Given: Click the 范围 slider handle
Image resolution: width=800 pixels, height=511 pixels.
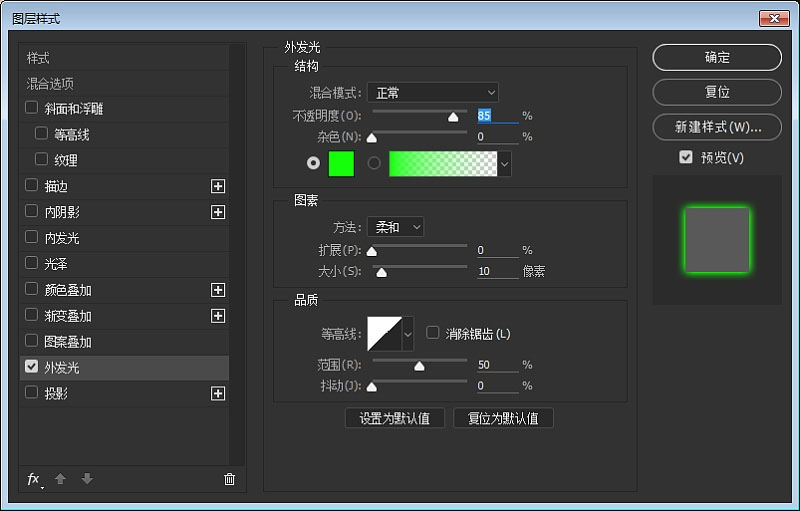Looking at the screenshot, I should pyautogui.click(x=419, y=366).
